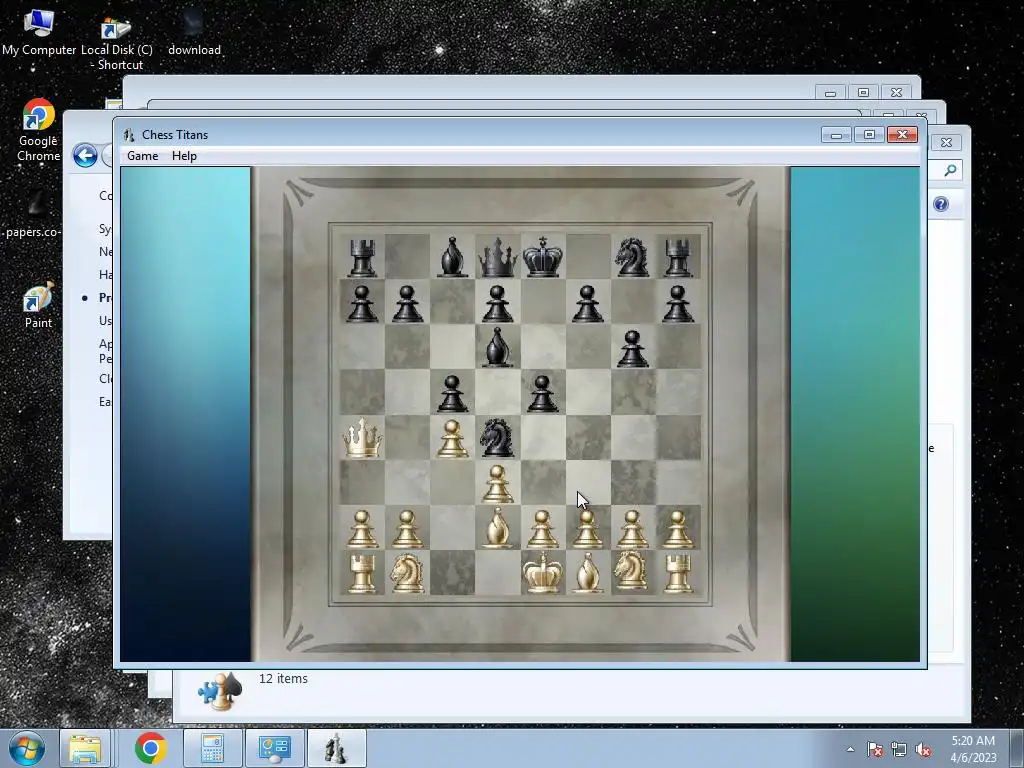1024x768 pixels.
Task: Select the white knight on b1
Action: (x=407, y=573)
